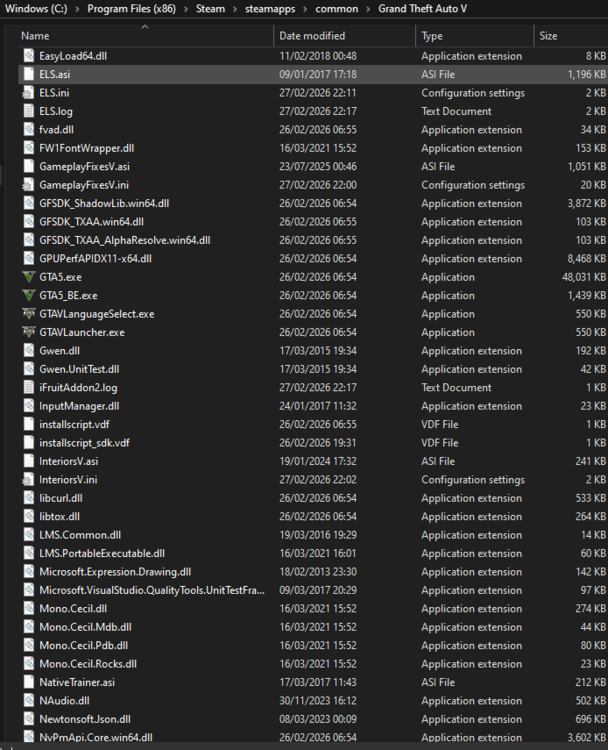Click the ELS.ini configuration file icon

(29, 93)
